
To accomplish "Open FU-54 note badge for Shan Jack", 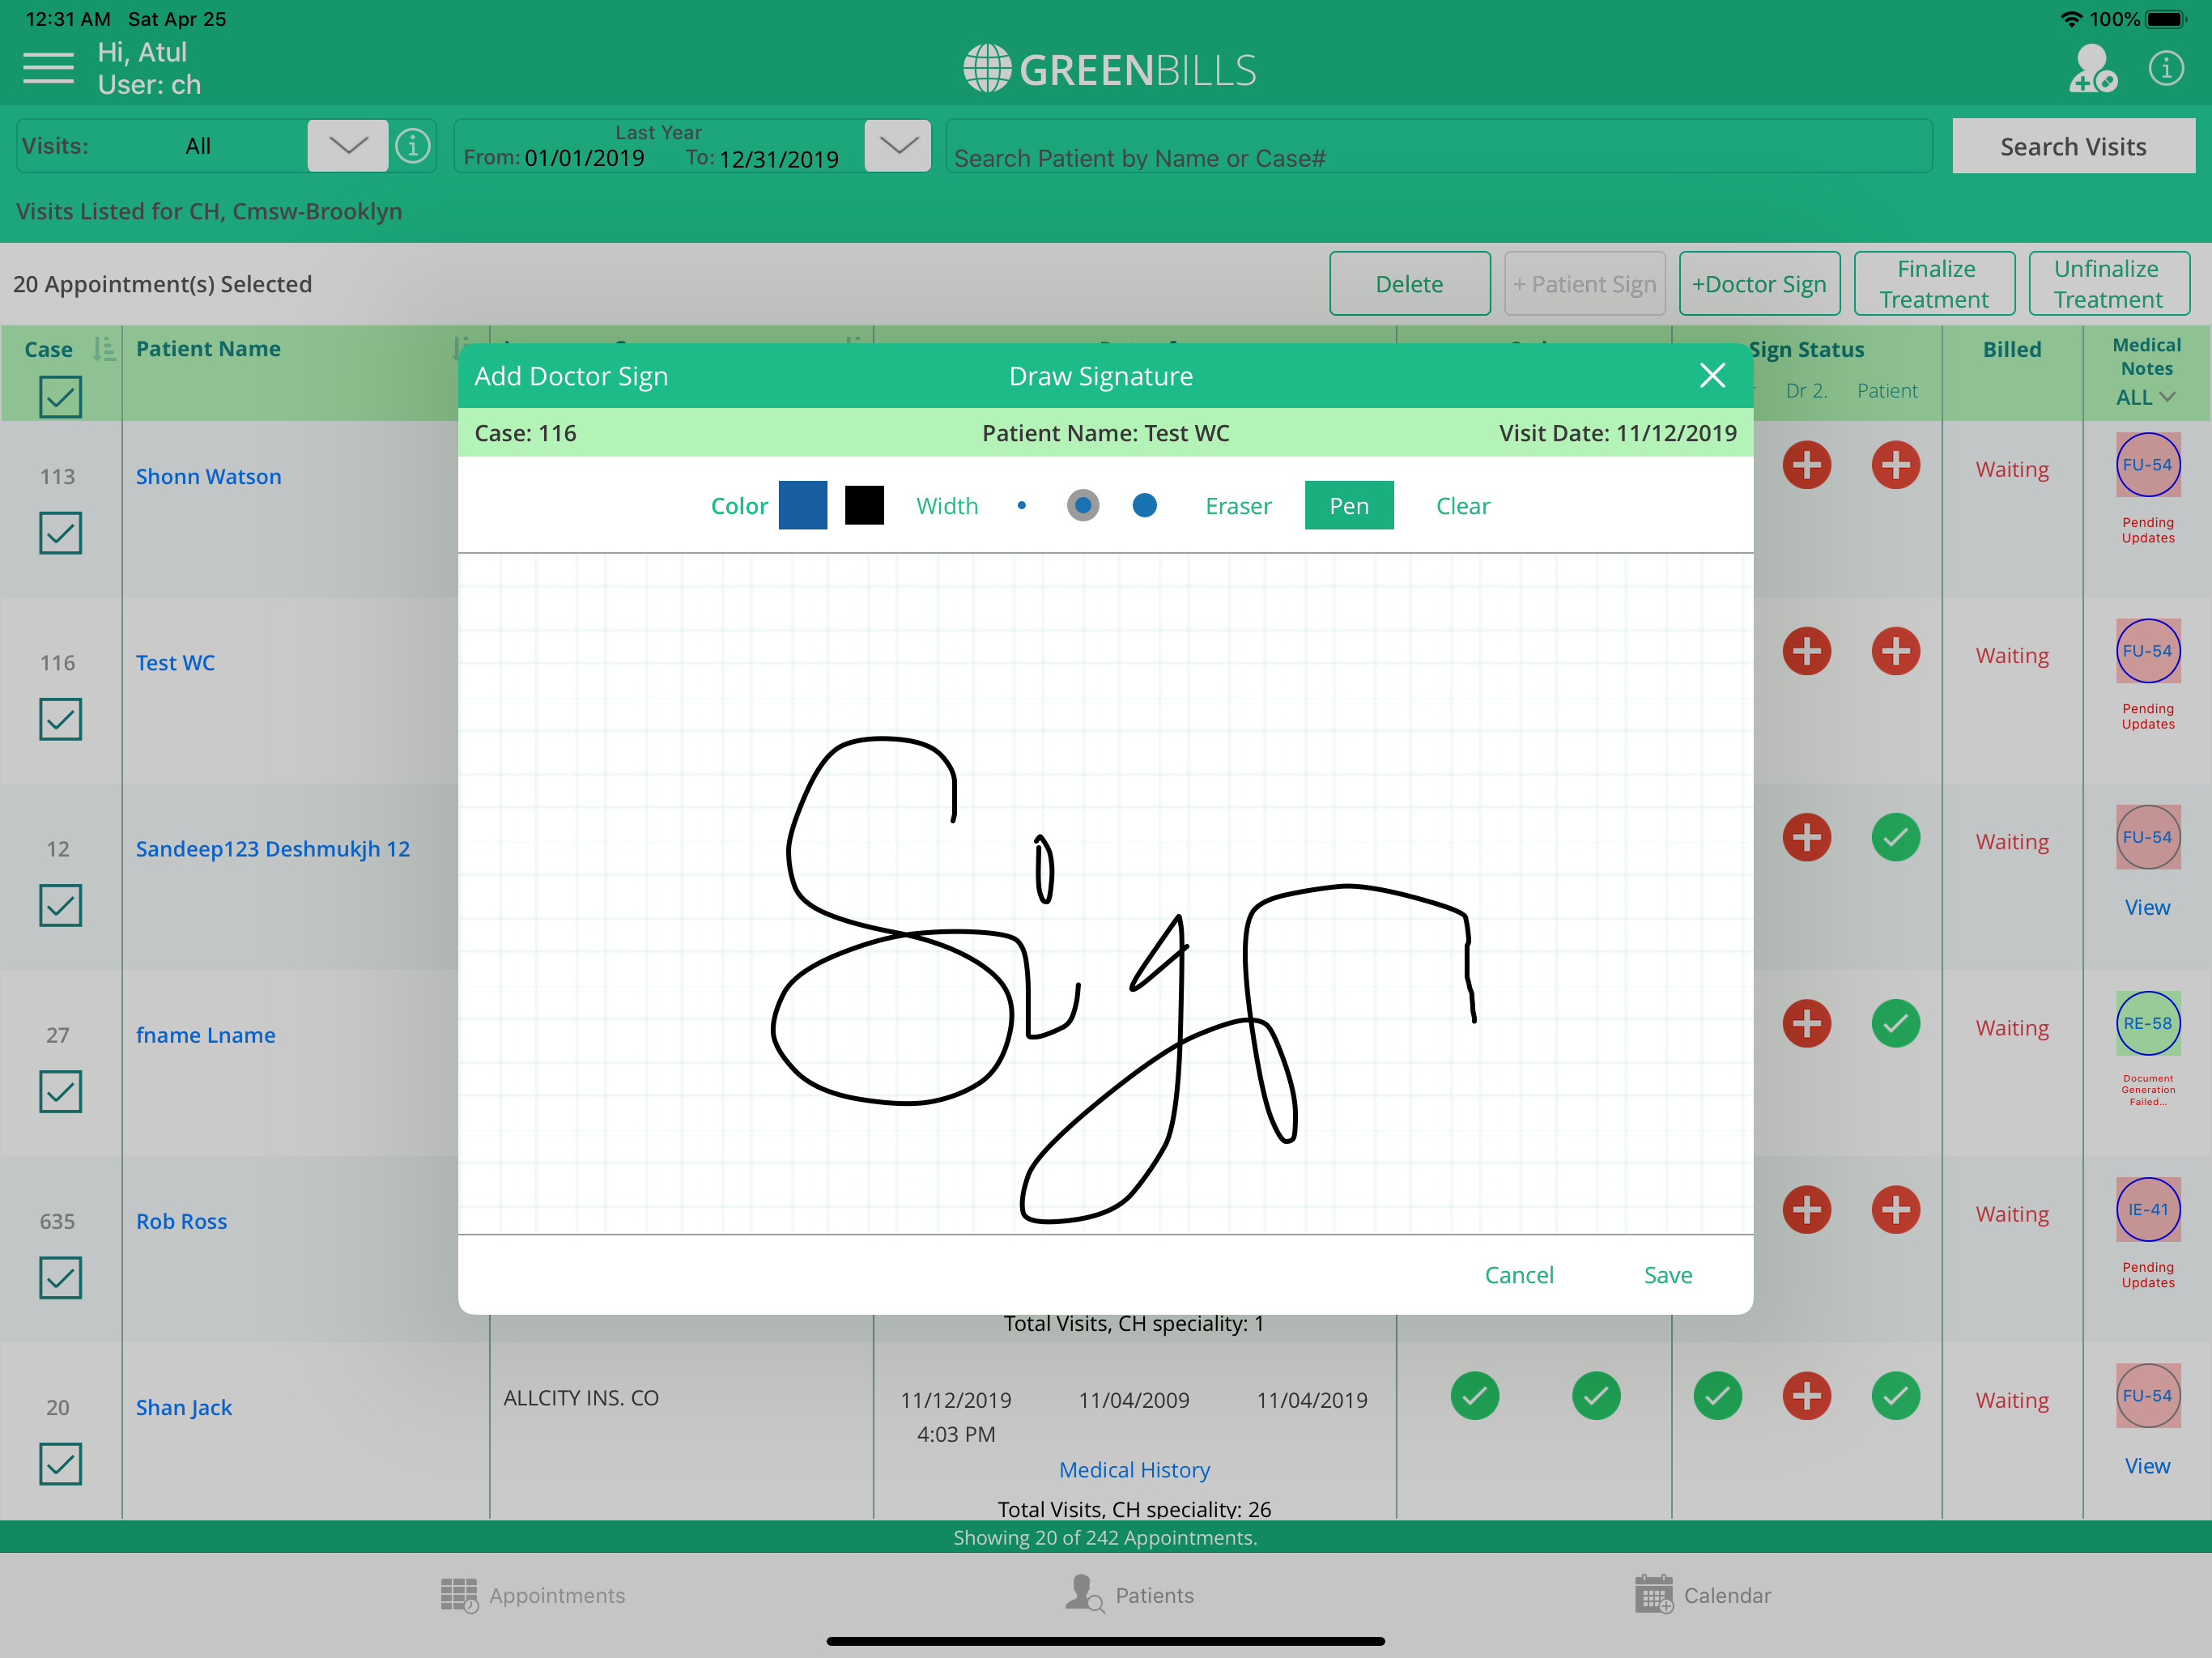I will point(2147,1395).
